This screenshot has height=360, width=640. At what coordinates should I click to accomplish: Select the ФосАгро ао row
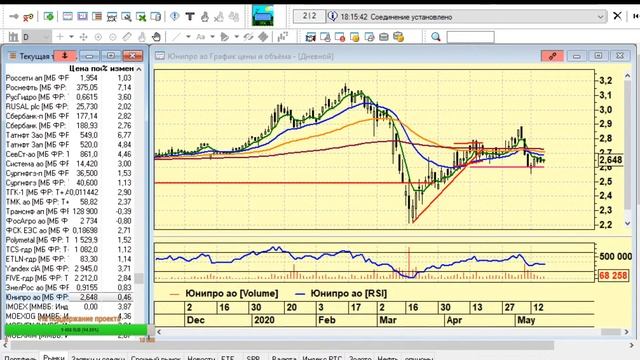(x=69, y=221)
